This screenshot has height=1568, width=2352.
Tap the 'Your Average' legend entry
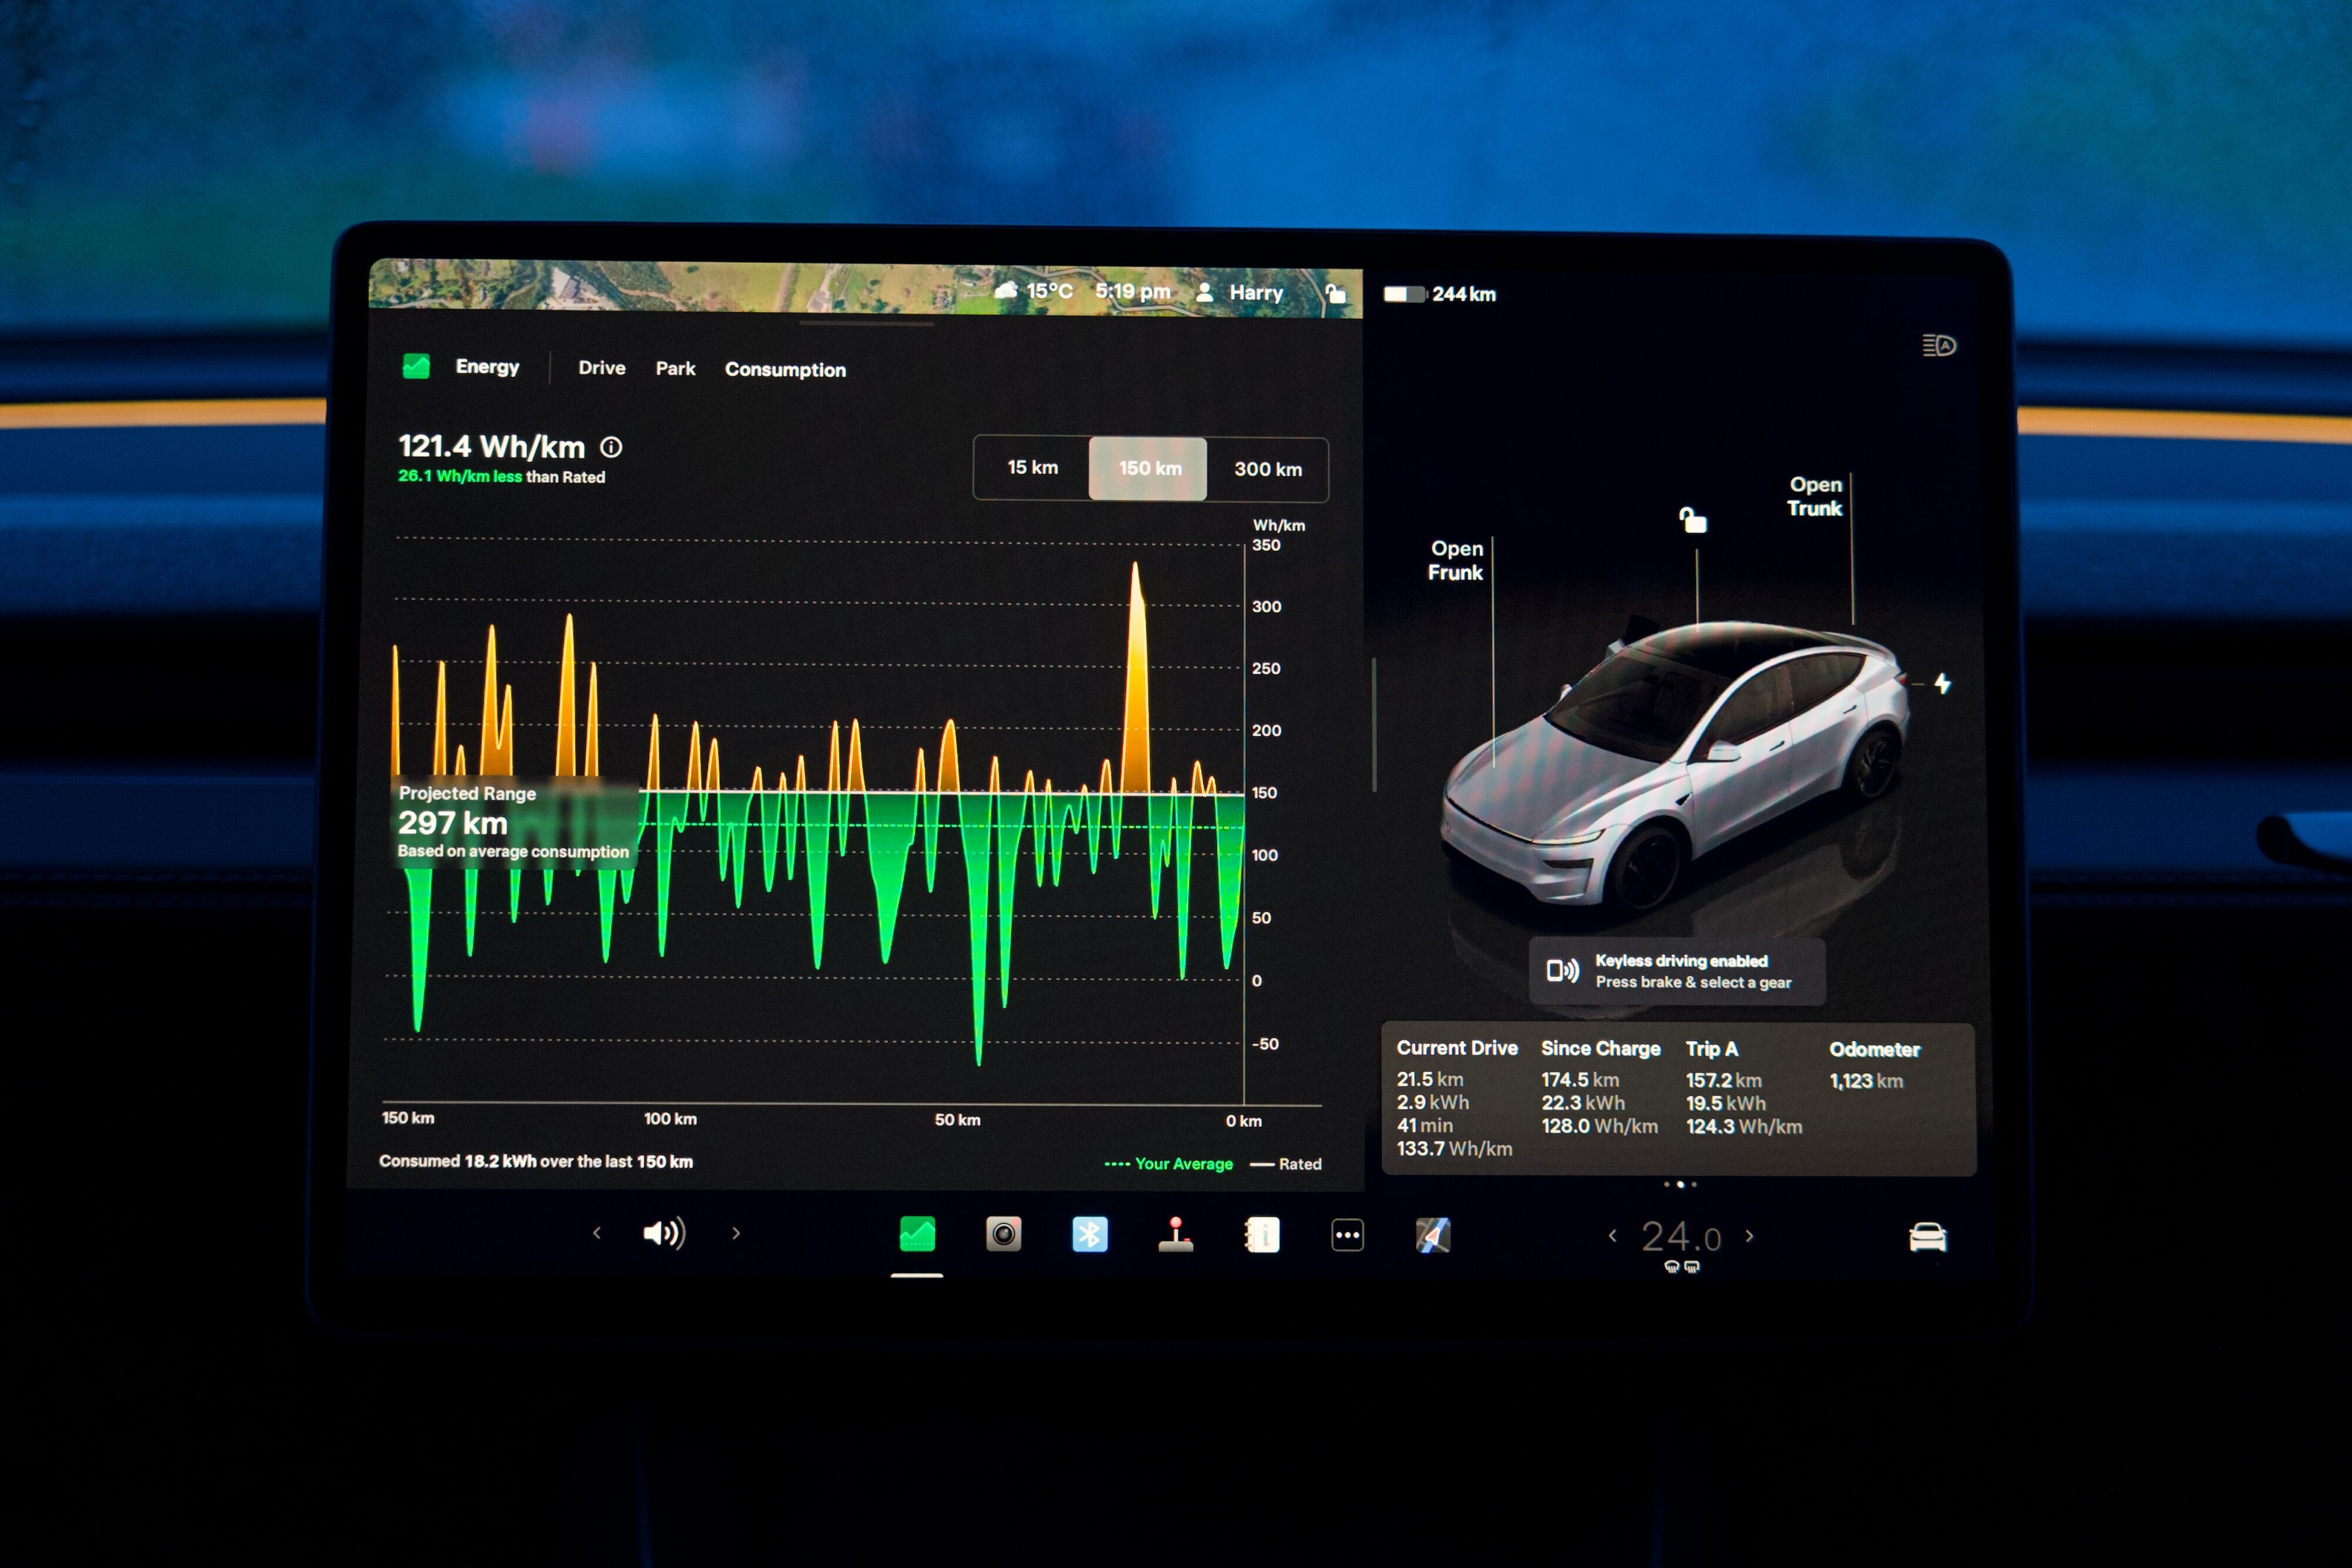(x=1168, y=1164)
